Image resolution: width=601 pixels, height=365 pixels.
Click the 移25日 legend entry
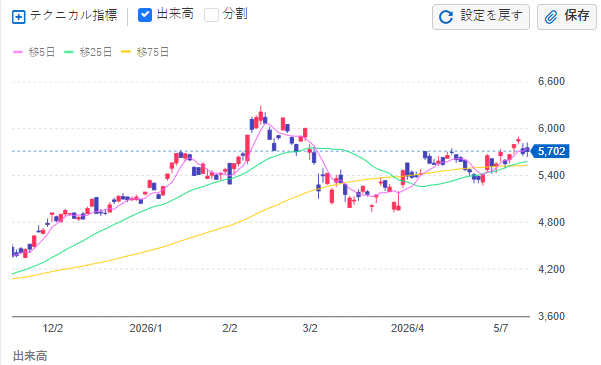[x=88, y=52]
